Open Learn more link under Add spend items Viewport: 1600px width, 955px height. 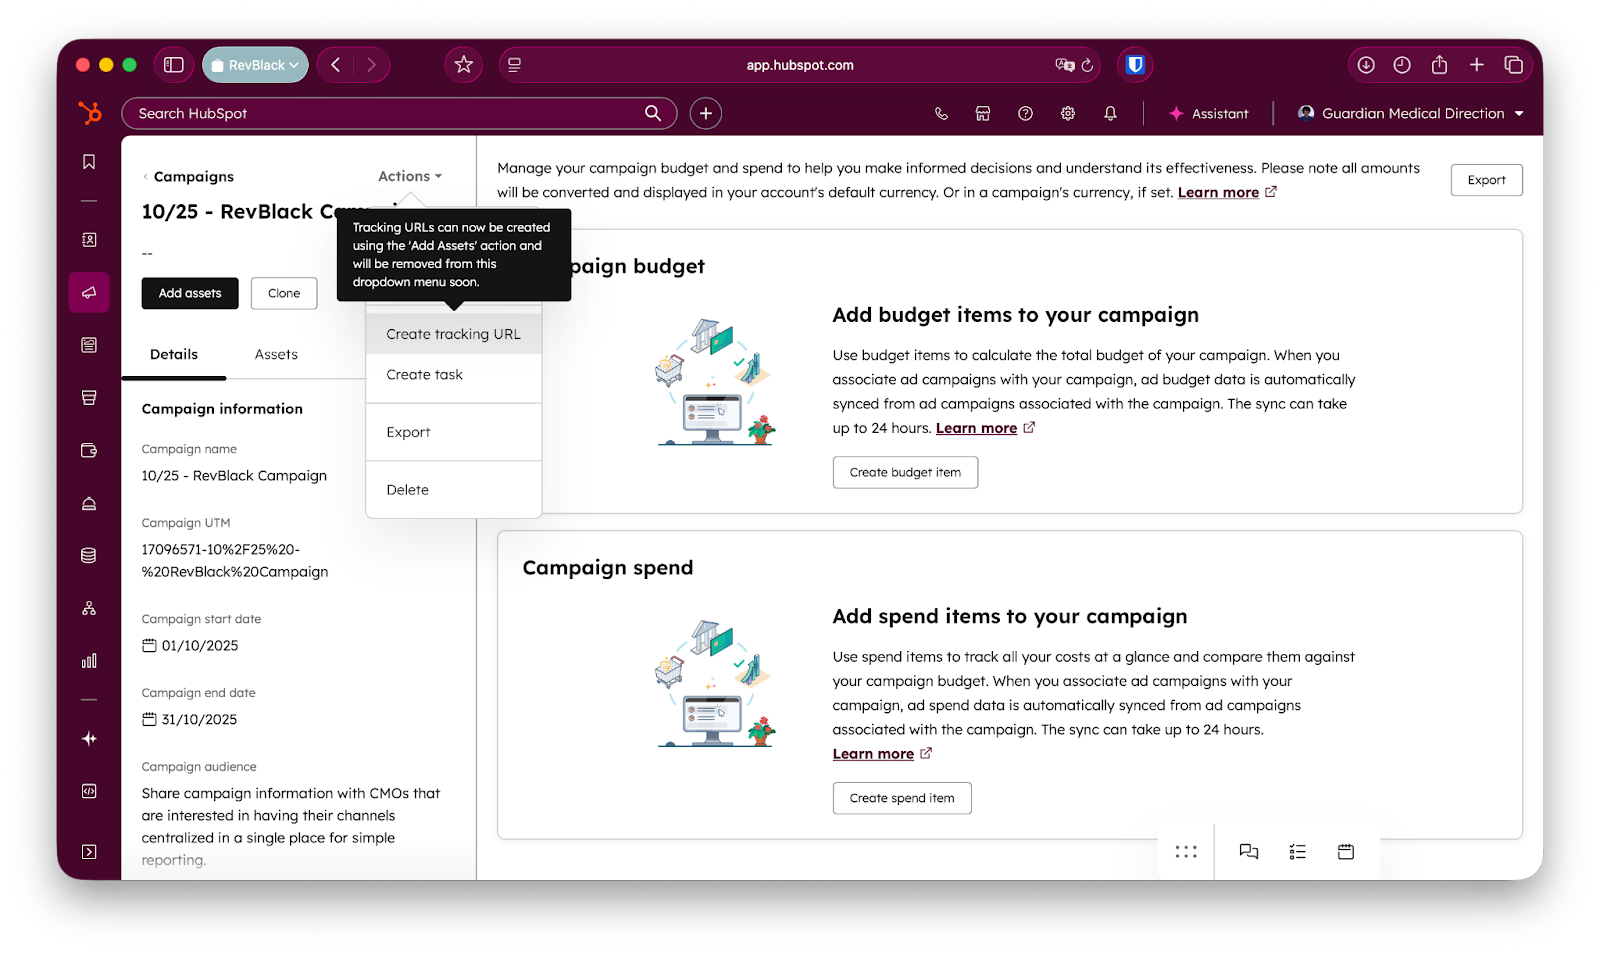pos(873,754)
